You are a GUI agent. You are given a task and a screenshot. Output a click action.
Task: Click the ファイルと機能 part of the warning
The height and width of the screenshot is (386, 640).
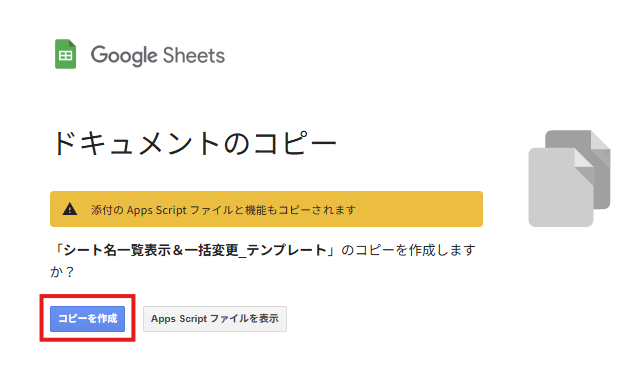coord(228,210)
